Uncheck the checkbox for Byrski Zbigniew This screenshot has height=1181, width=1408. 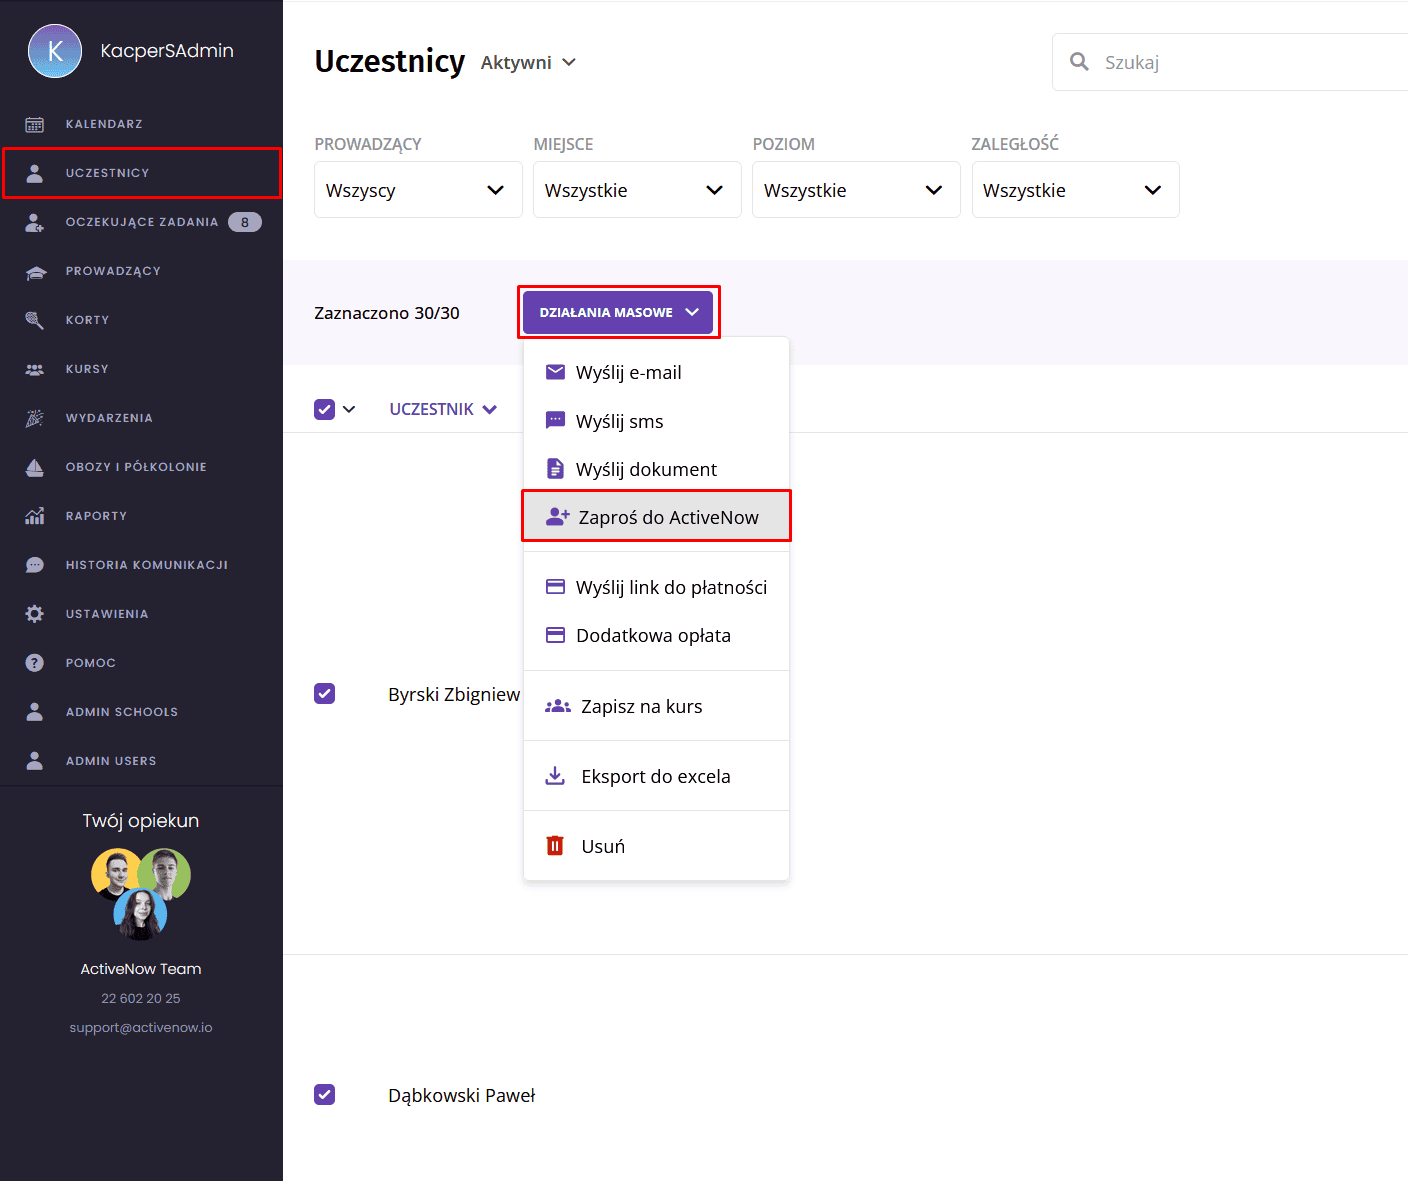click(x=324, y=693)
